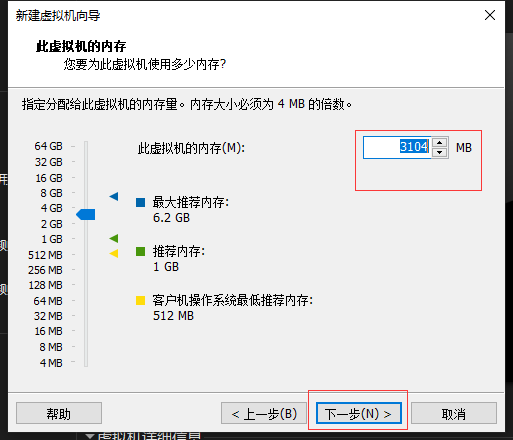Click the 推荐内存: label
This screenshot has height=440, width=513.
(179, 251)
